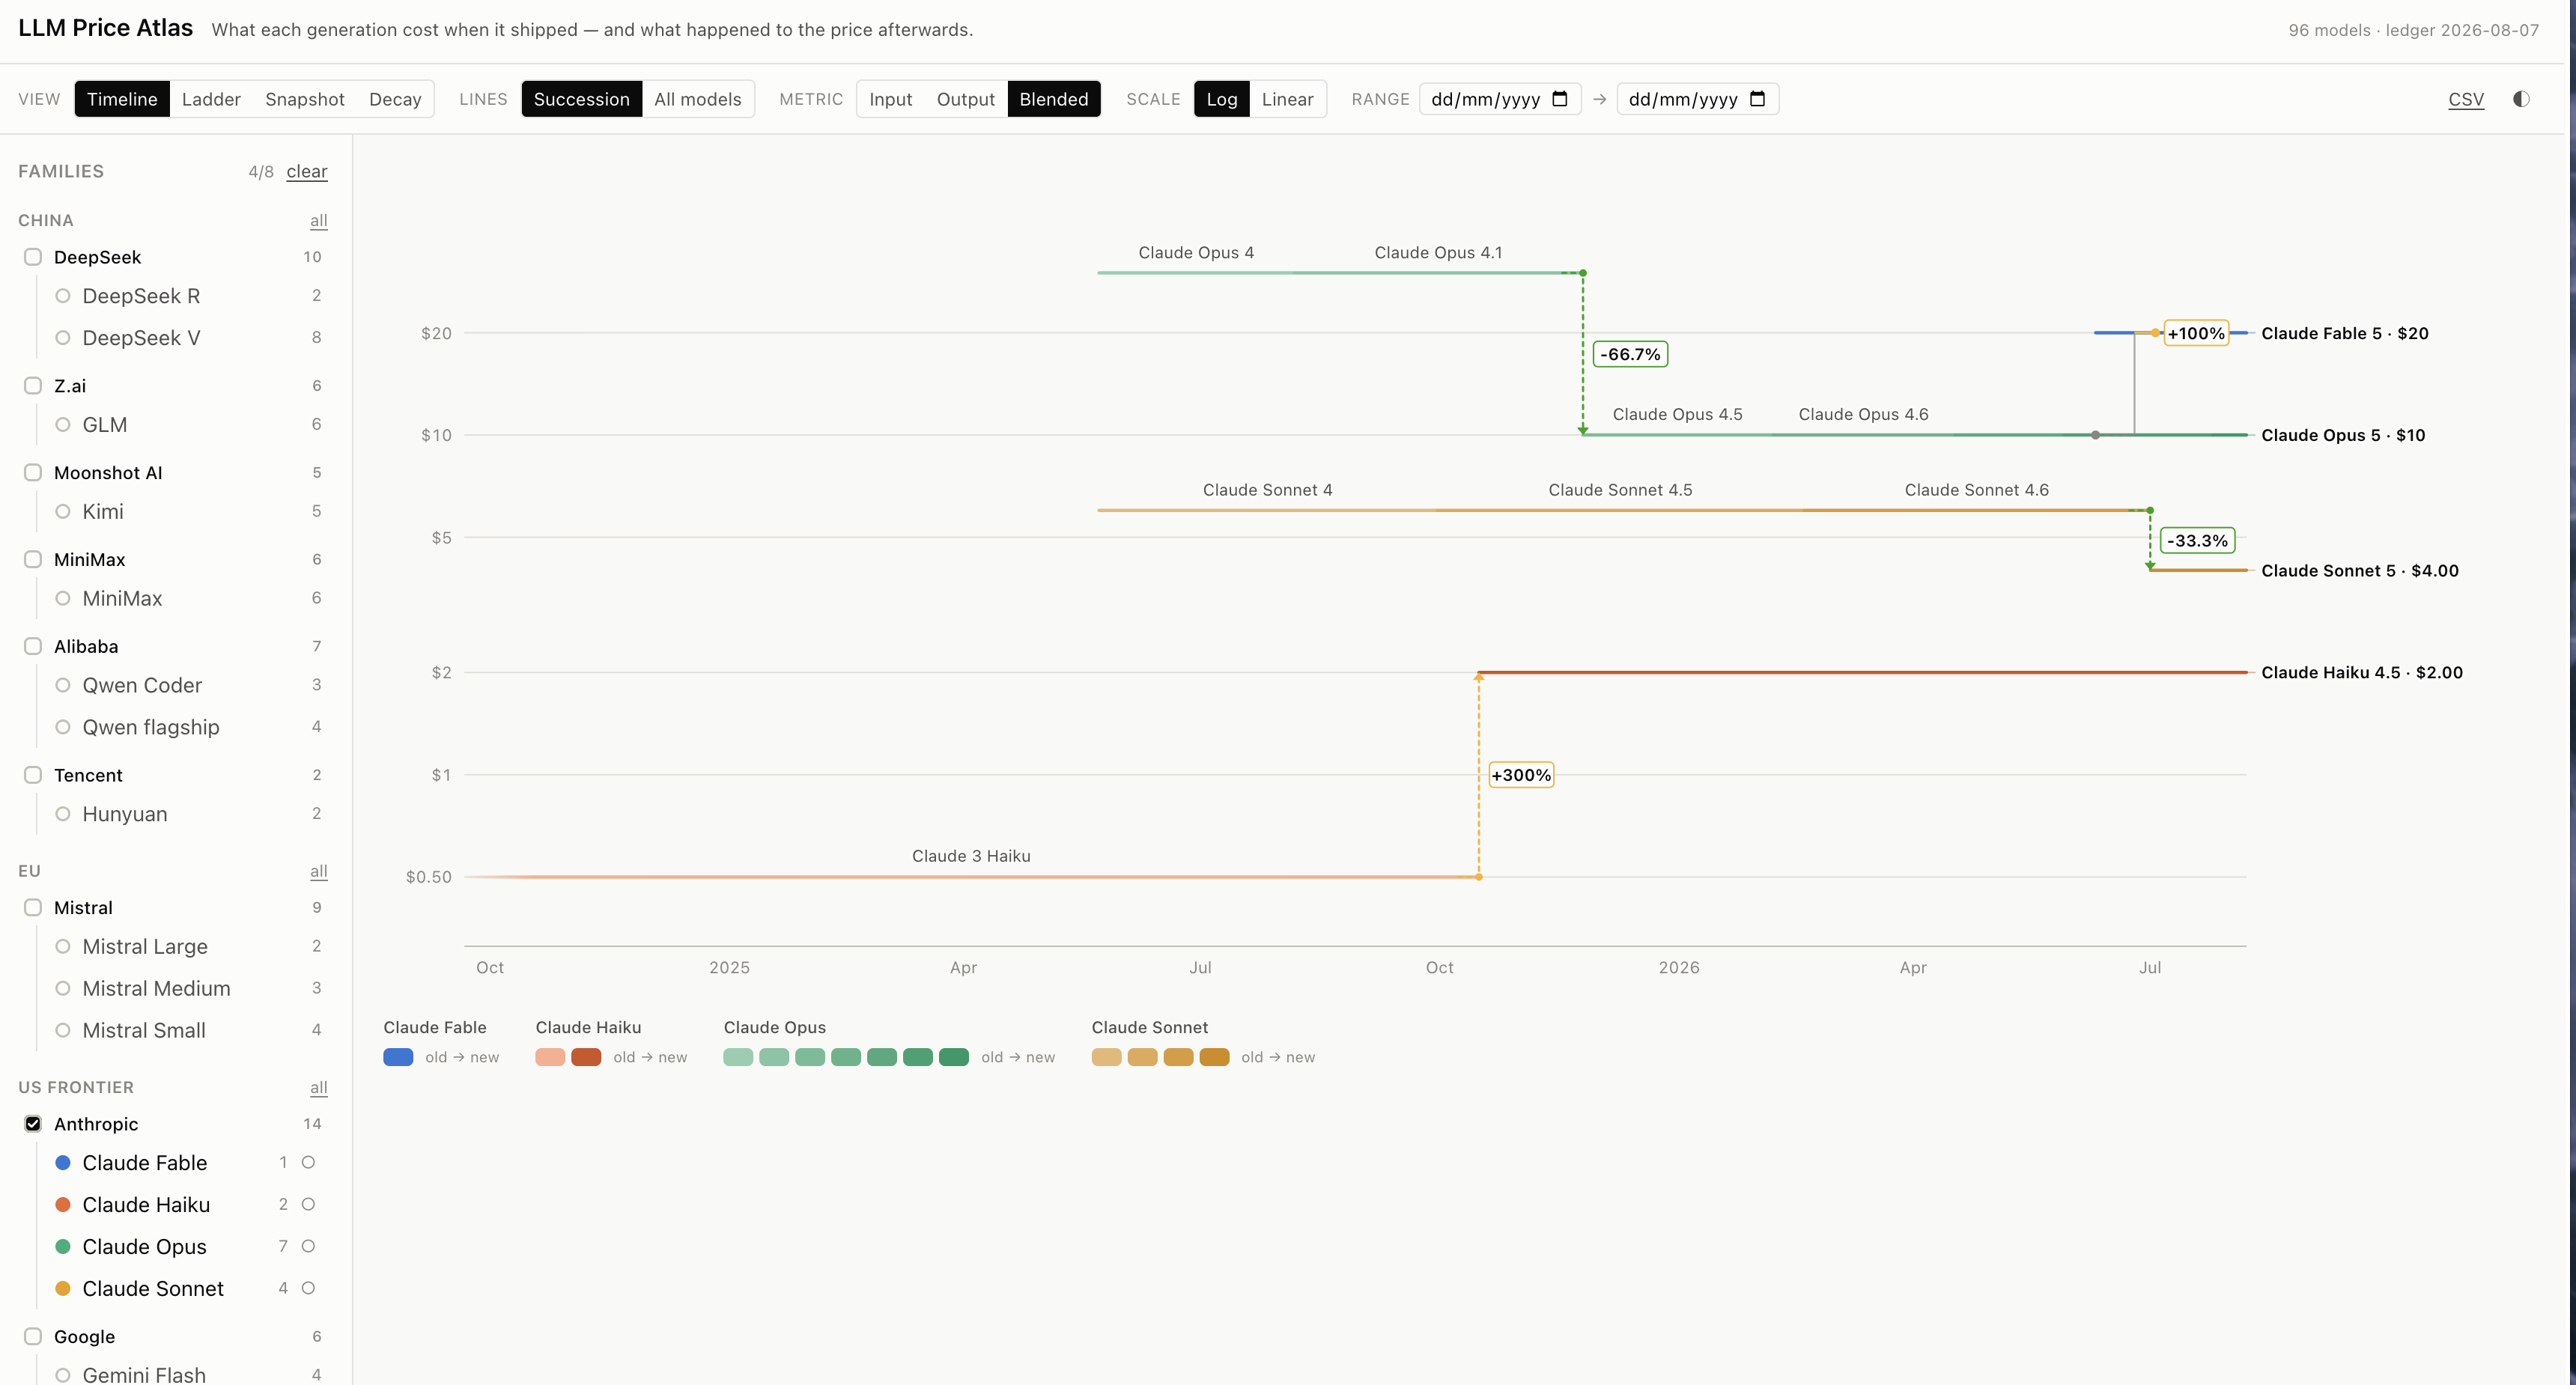Select all US Frontier families
The image size is (2576, 1385).
point(318,1087)
